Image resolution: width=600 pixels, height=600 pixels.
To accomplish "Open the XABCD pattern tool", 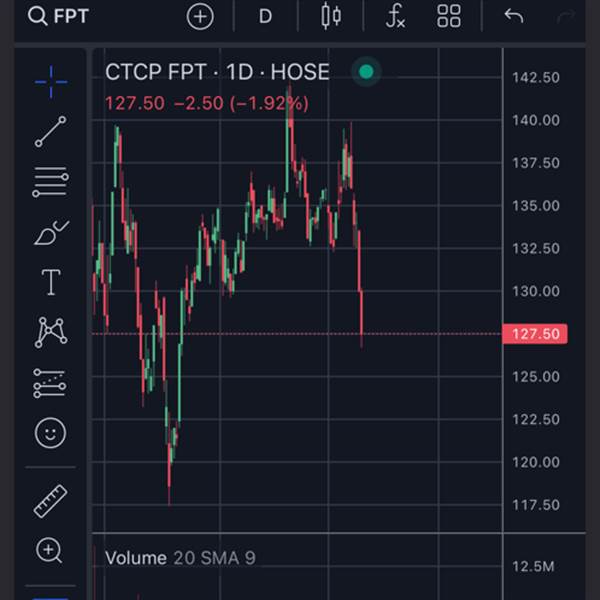I will pos(51,332).
